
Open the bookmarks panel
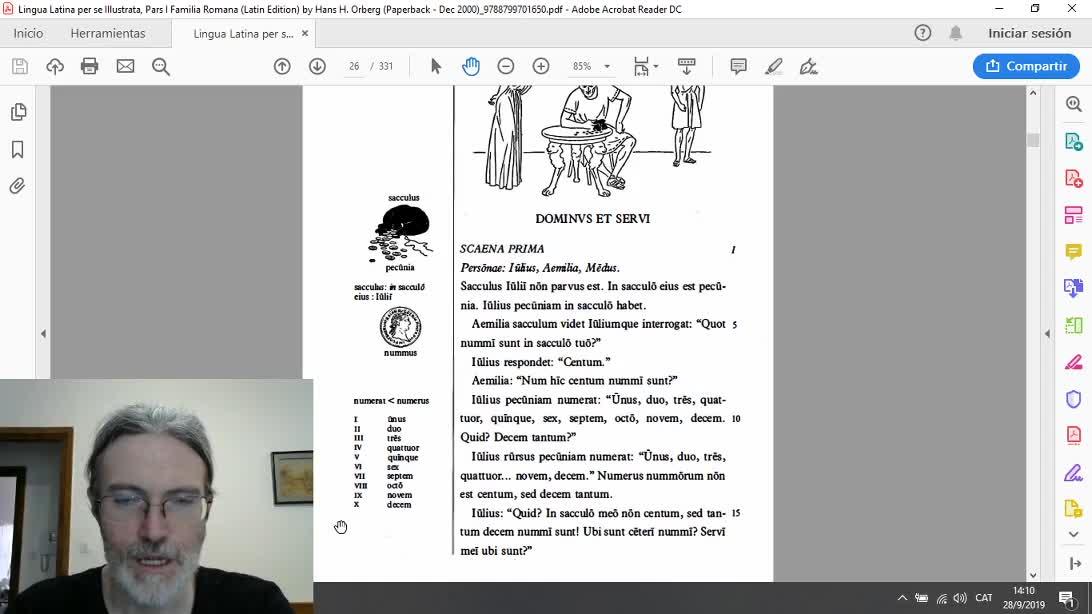click(x=17, y=149)
